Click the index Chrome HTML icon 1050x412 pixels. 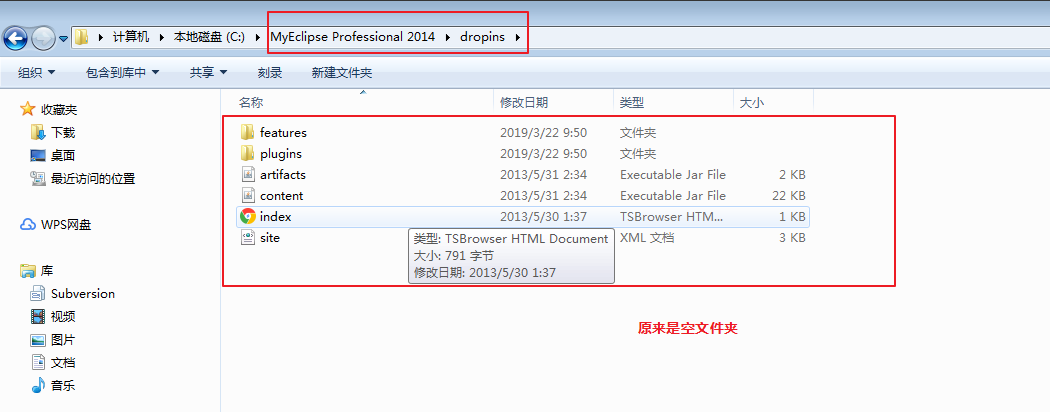[248, 216]
